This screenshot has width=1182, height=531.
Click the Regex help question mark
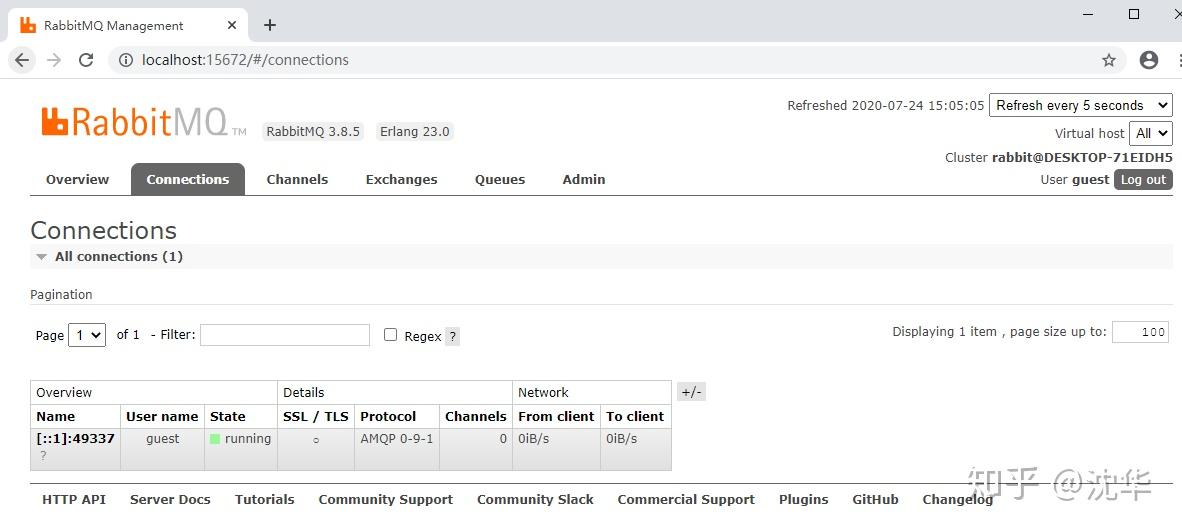pyautogui.click(x=452, y=337)
